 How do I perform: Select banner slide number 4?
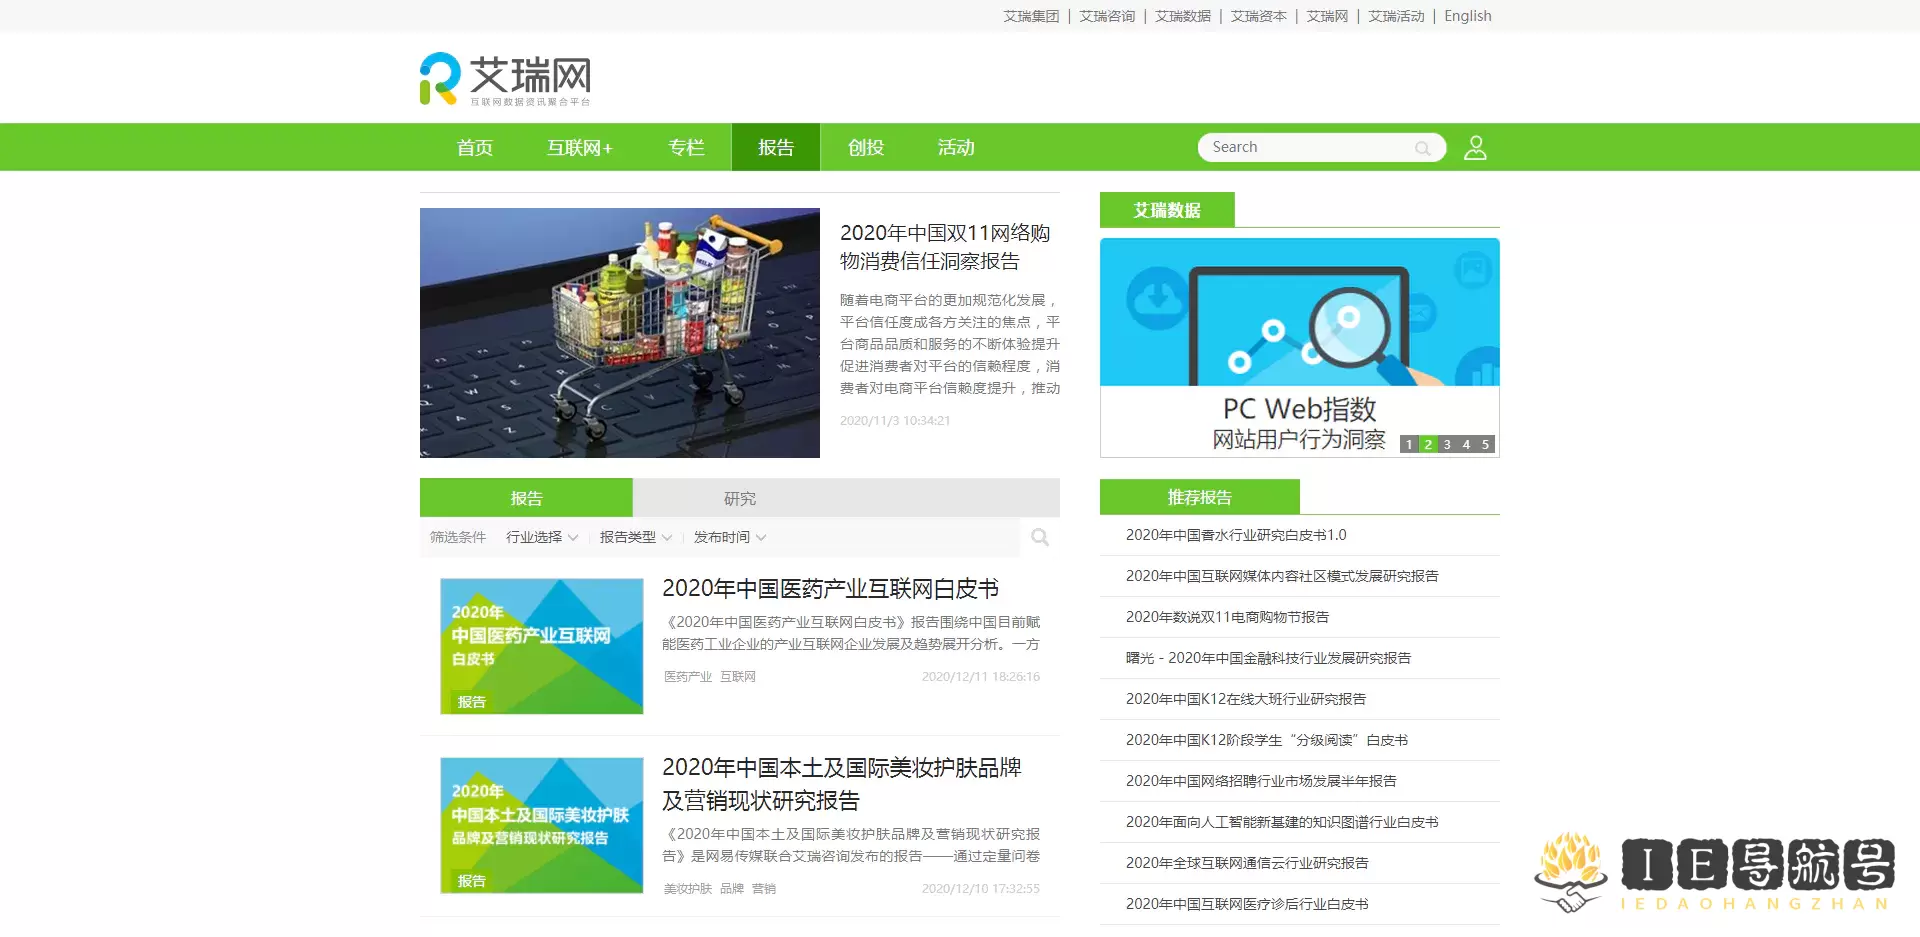[1466, 445]
